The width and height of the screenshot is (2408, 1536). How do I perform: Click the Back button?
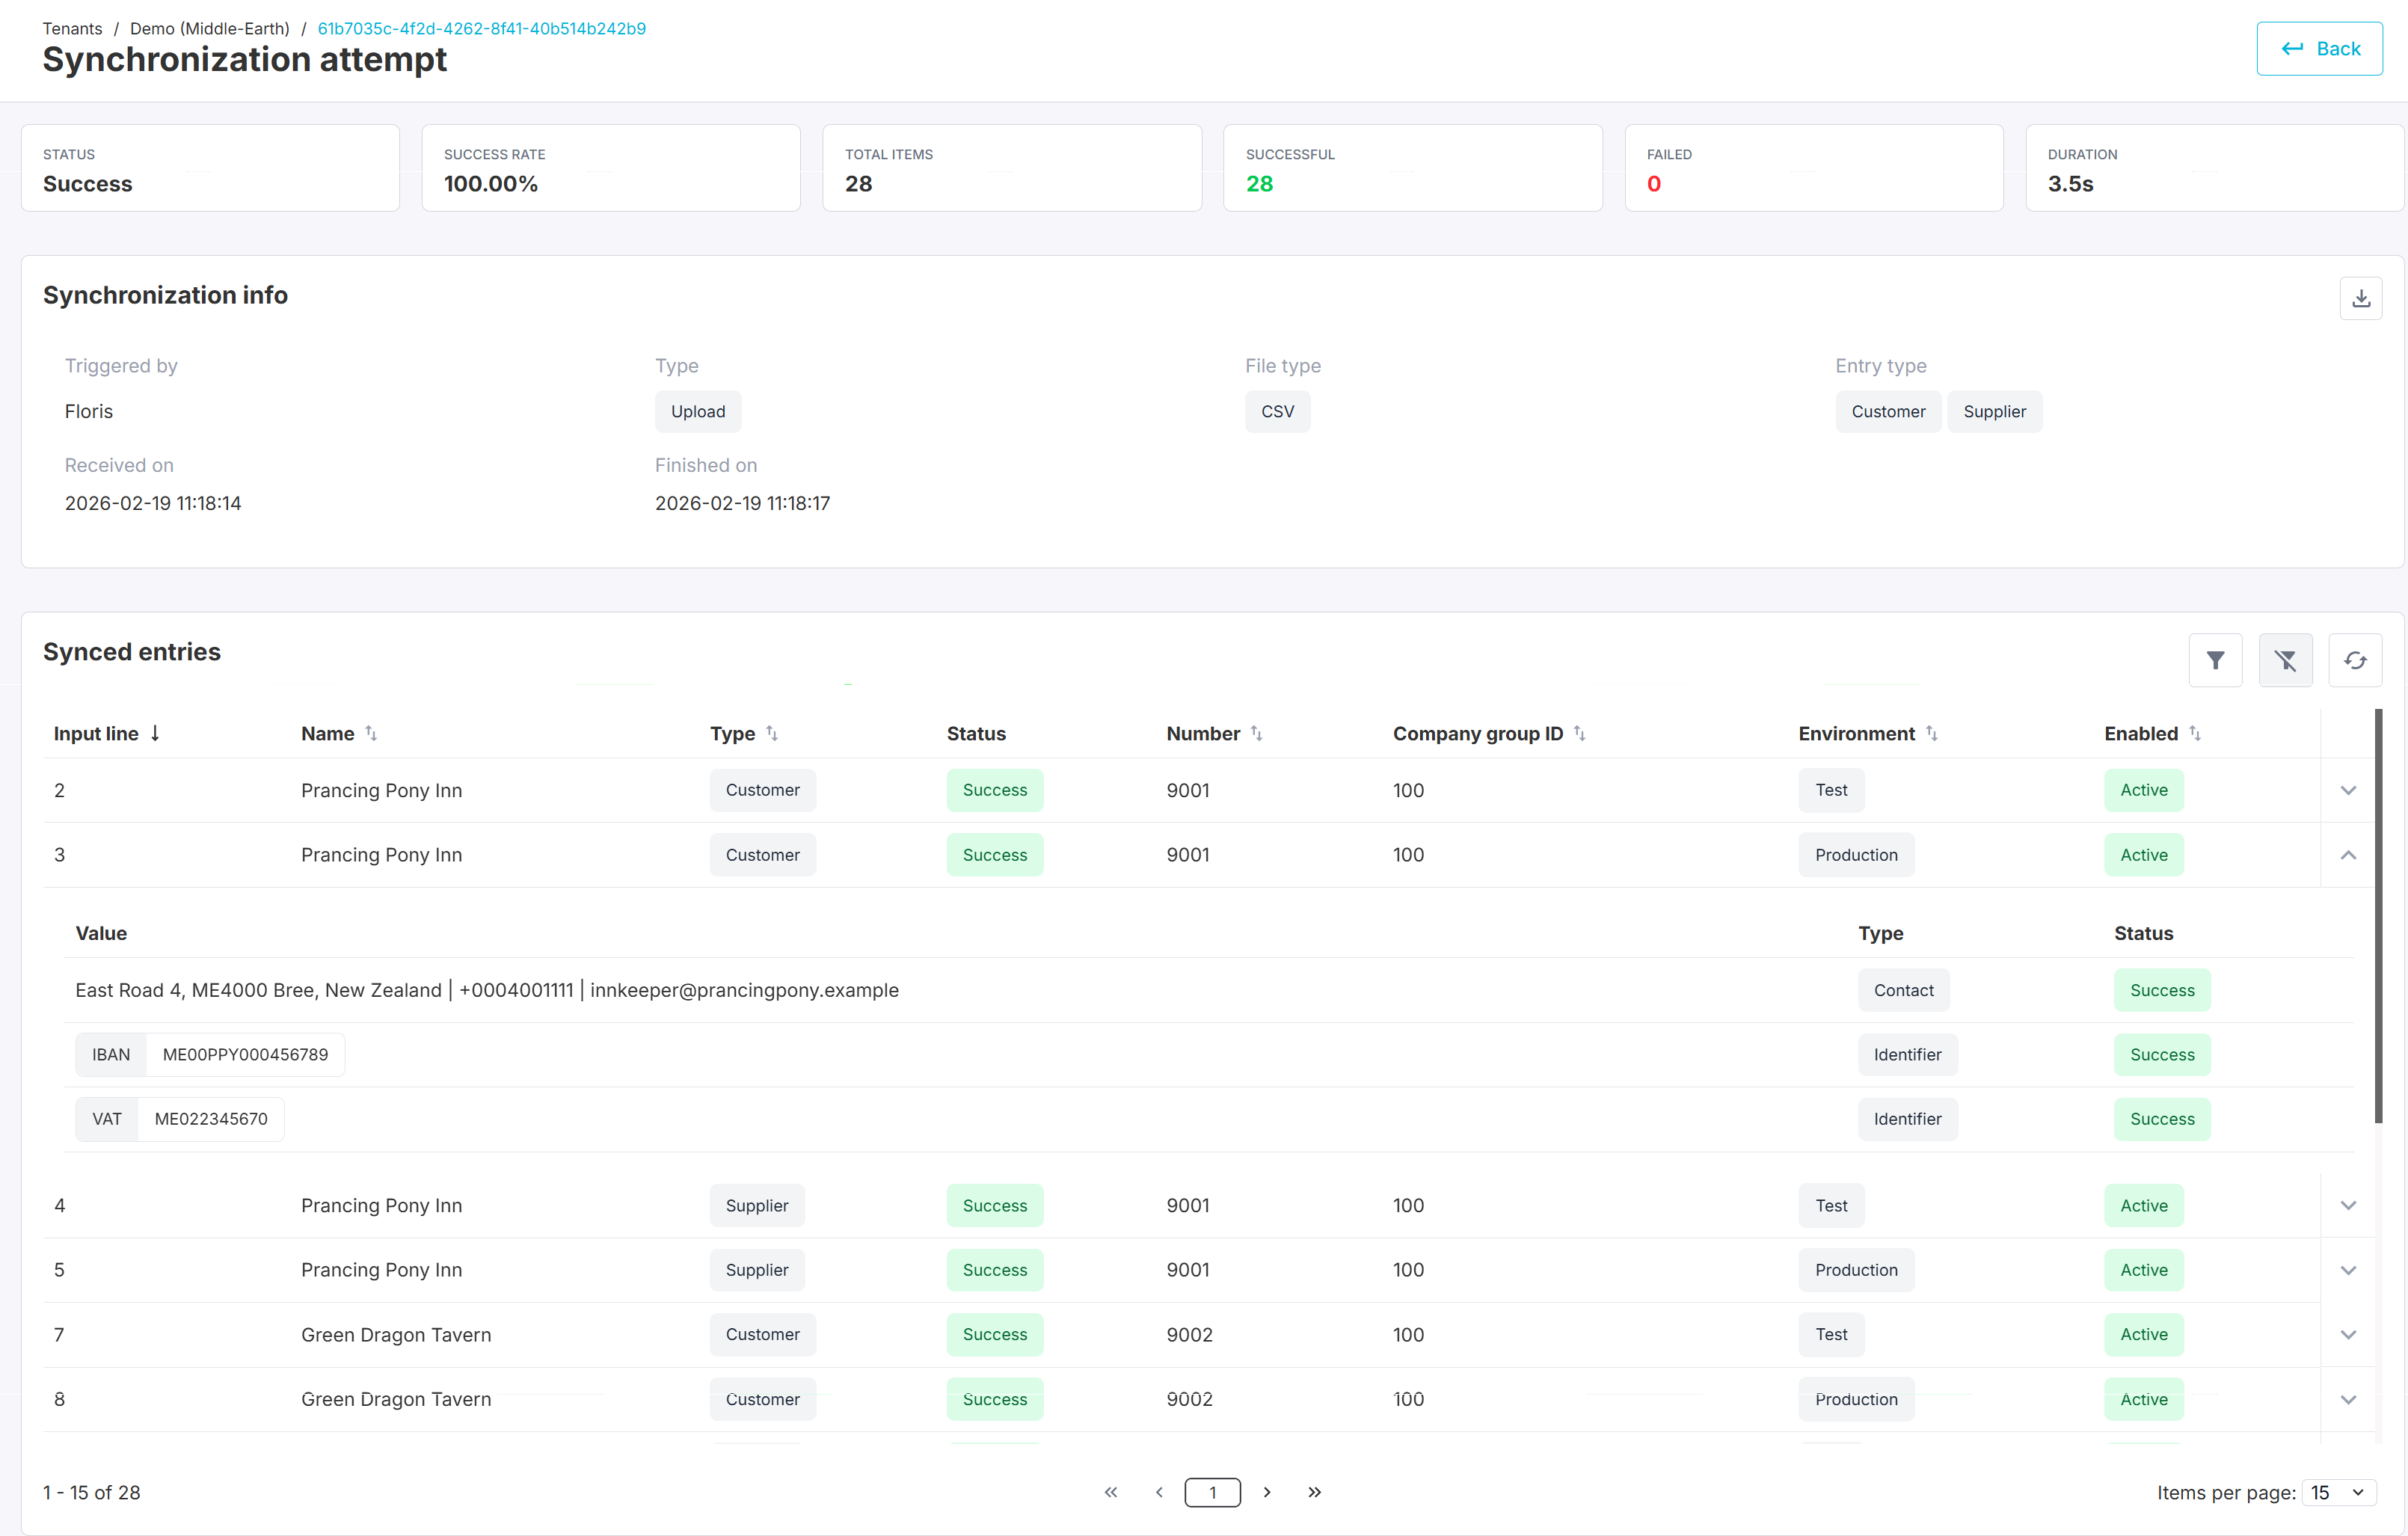point(2319,48)
